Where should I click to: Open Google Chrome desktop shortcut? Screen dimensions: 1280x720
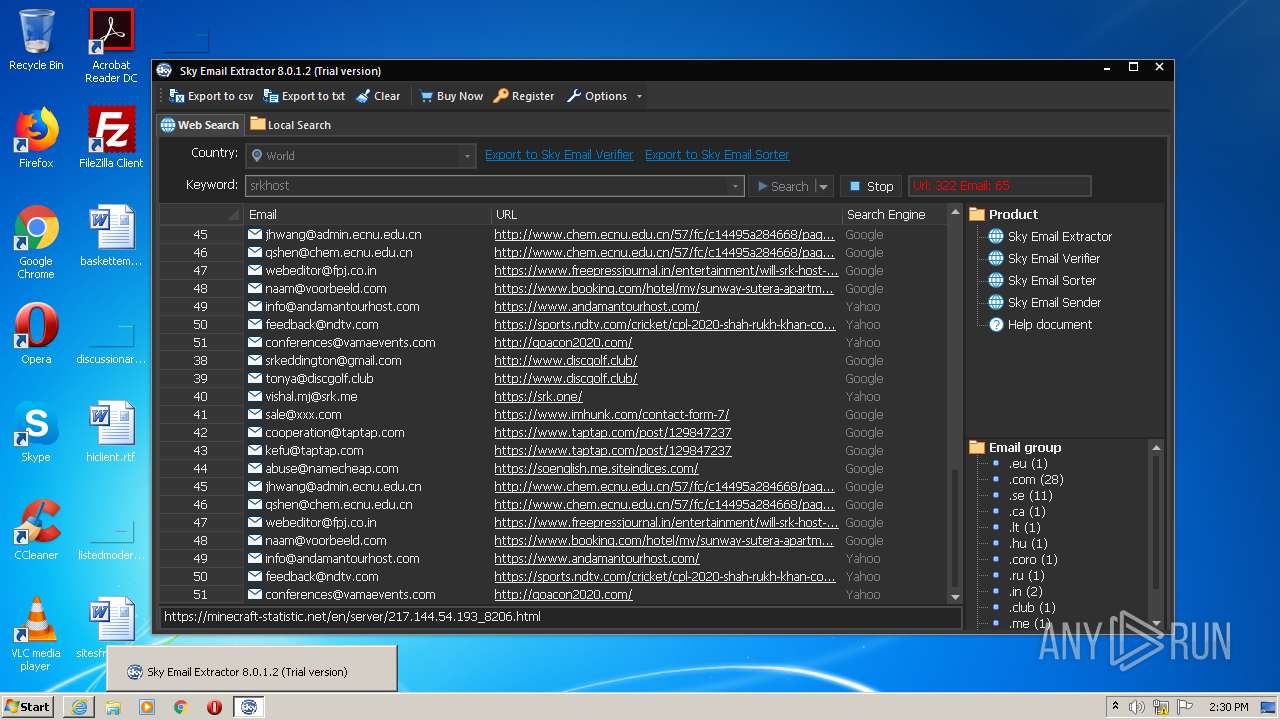click(36, 243)
